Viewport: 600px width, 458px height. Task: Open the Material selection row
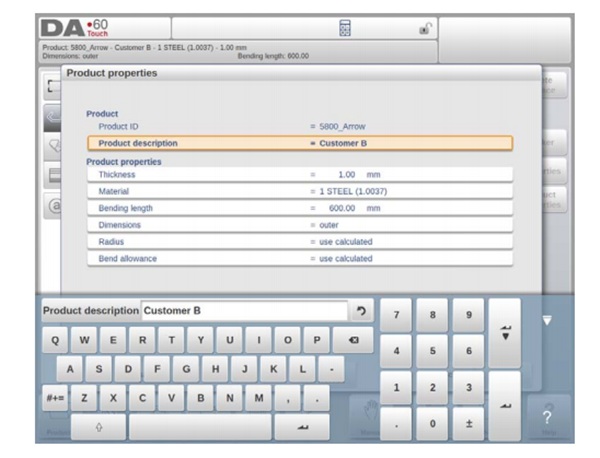[300, 191]
